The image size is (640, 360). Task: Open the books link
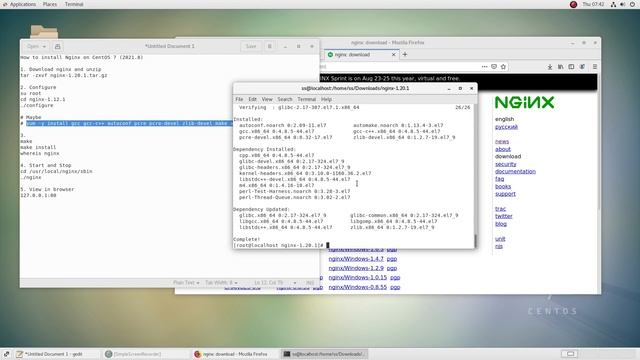coord(503,187)
